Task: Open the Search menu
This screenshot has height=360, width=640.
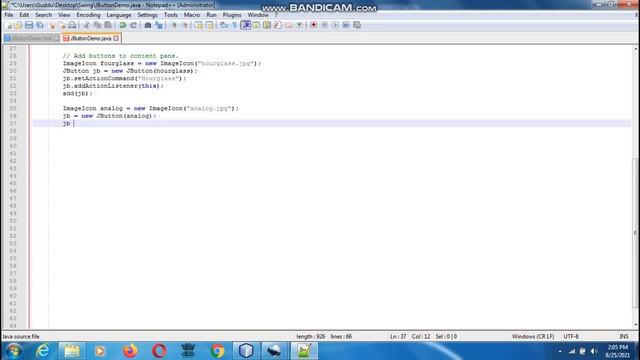Action: coord(43,15)
